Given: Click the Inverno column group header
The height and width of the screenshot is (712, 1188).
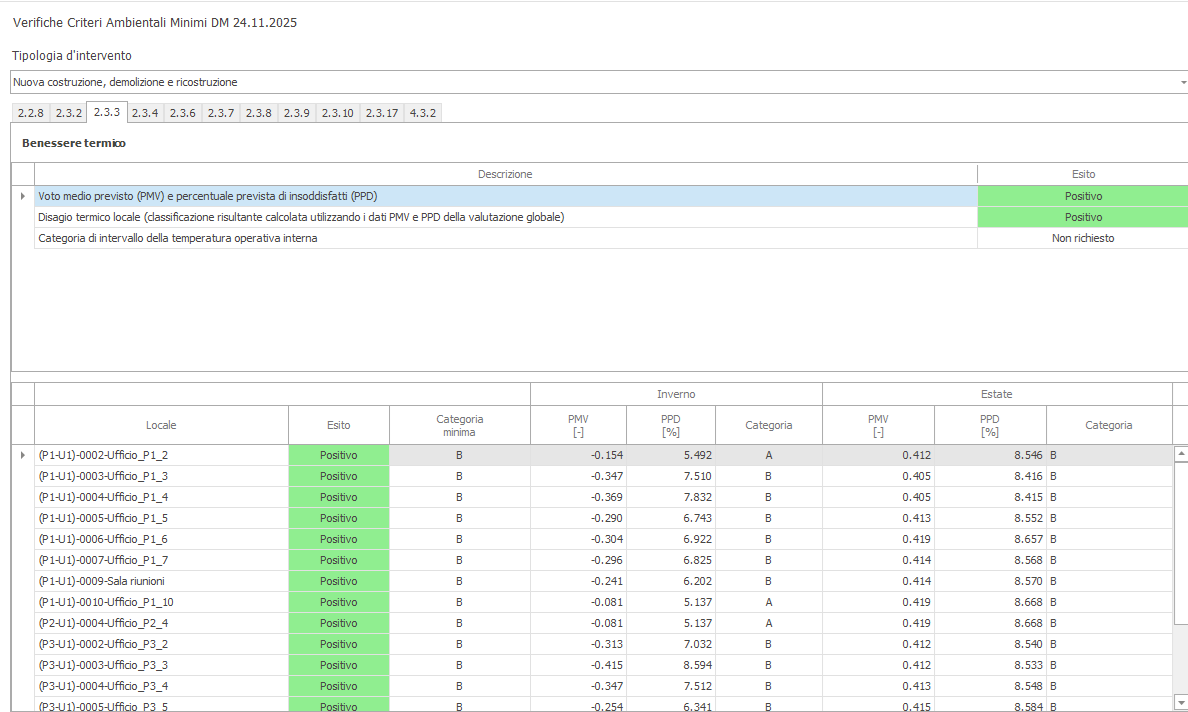Looking at the screenshot, I should coord(676,394).
